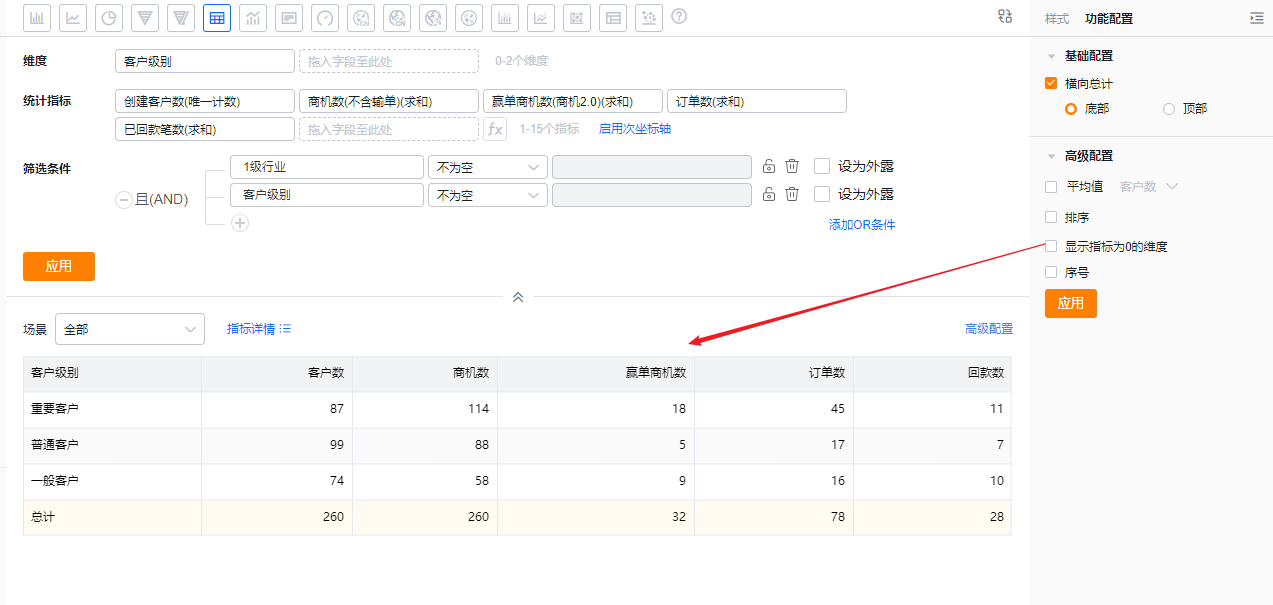Click the orange 应用 button under filters
Image resolution: width=1273 pixels, height=605 pixels.
[59, 266]
